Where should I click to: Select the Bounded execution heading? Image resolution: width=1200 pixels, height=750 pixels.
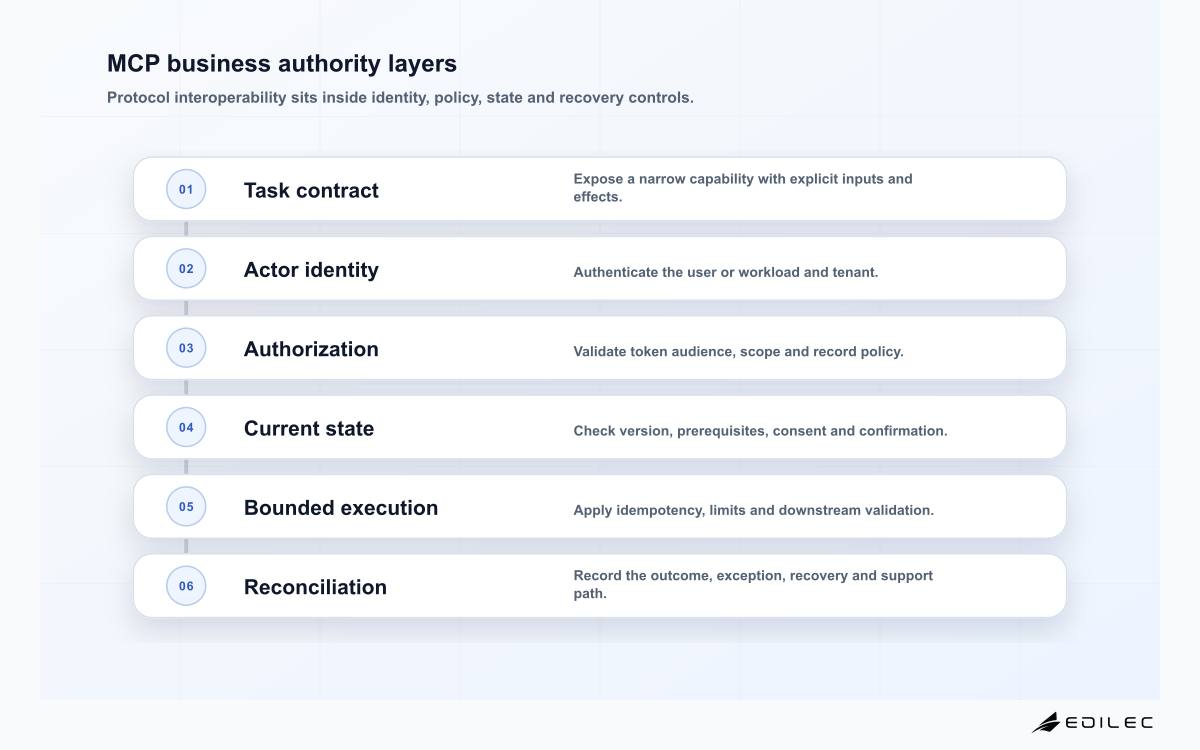click(x=341, y=507)
